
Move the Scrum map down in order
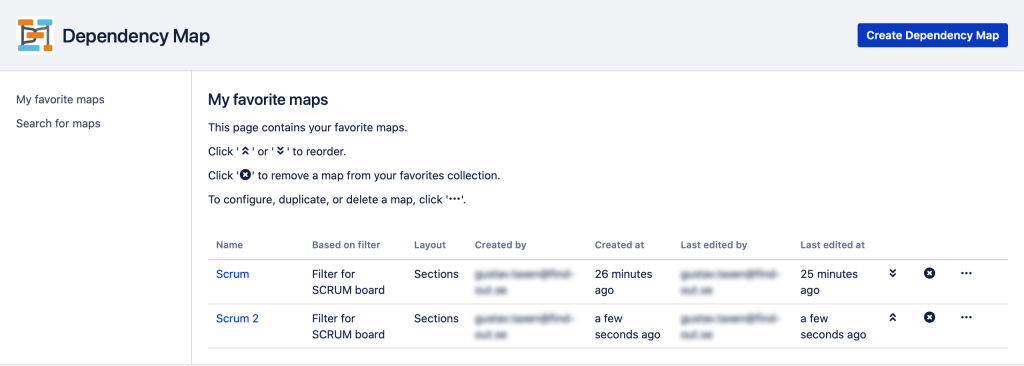tap(893, 273)
